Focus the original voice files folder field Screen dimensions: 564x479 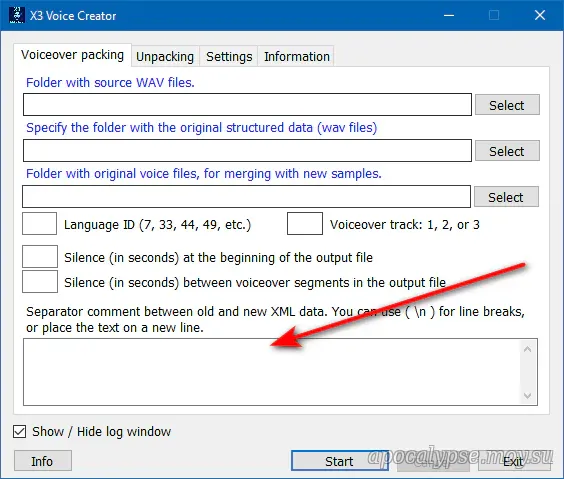[246, 197]
